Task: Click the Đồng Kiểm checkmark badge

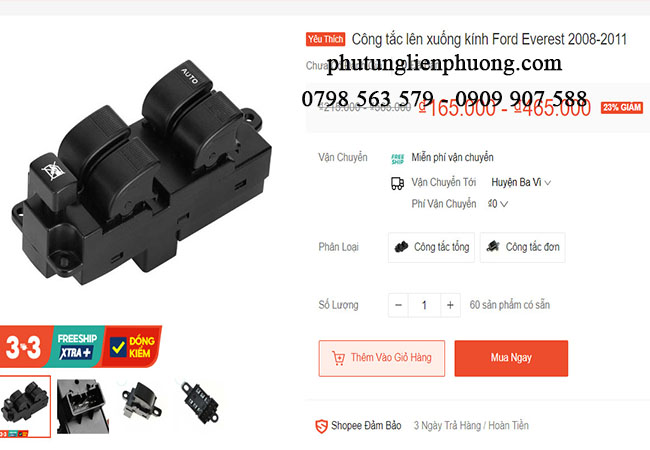Action: tap(132, 347)
